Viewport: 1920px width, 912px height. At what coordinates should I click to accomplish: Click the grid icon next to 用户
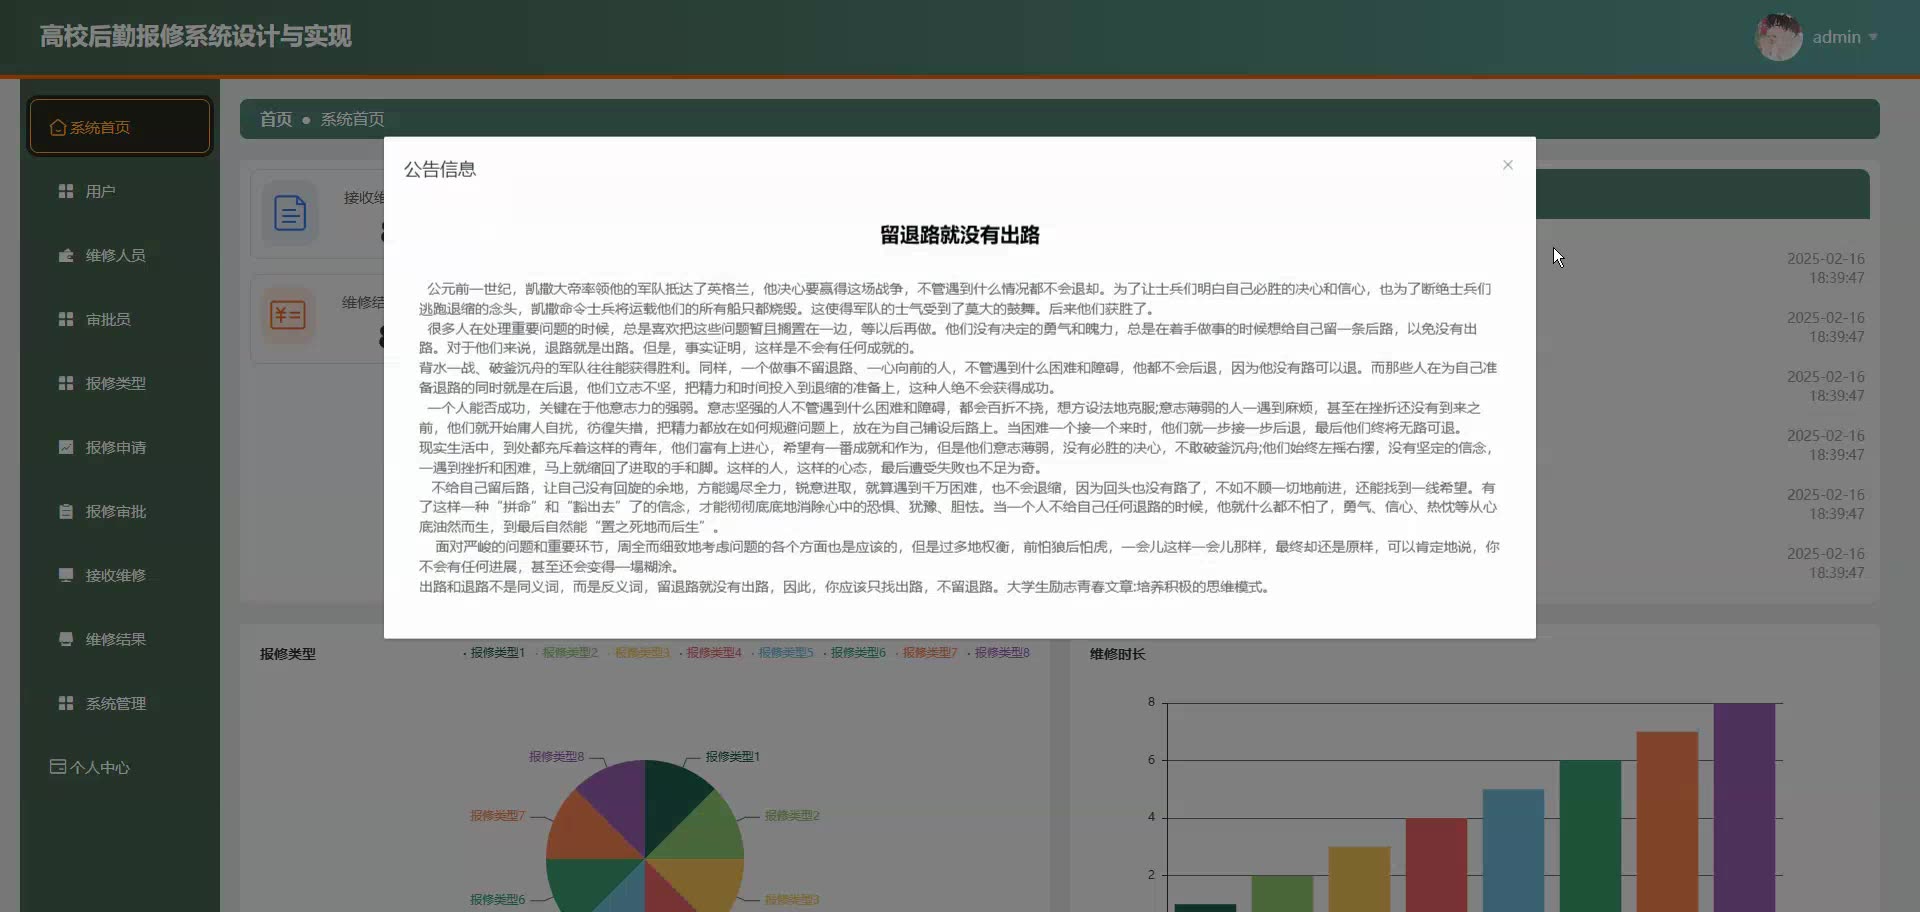pos(66,191)
